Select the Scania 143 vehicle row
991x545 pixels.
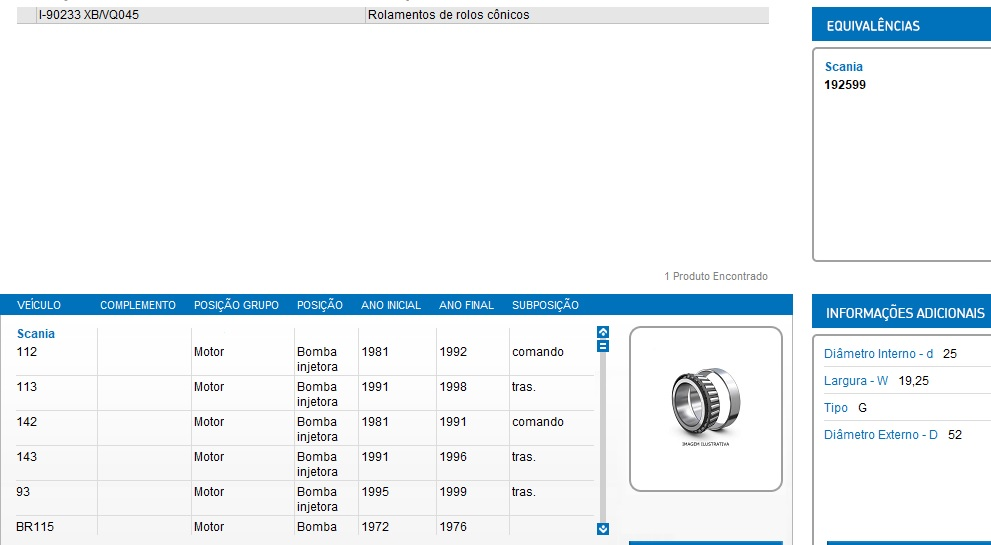coord(26,457)
